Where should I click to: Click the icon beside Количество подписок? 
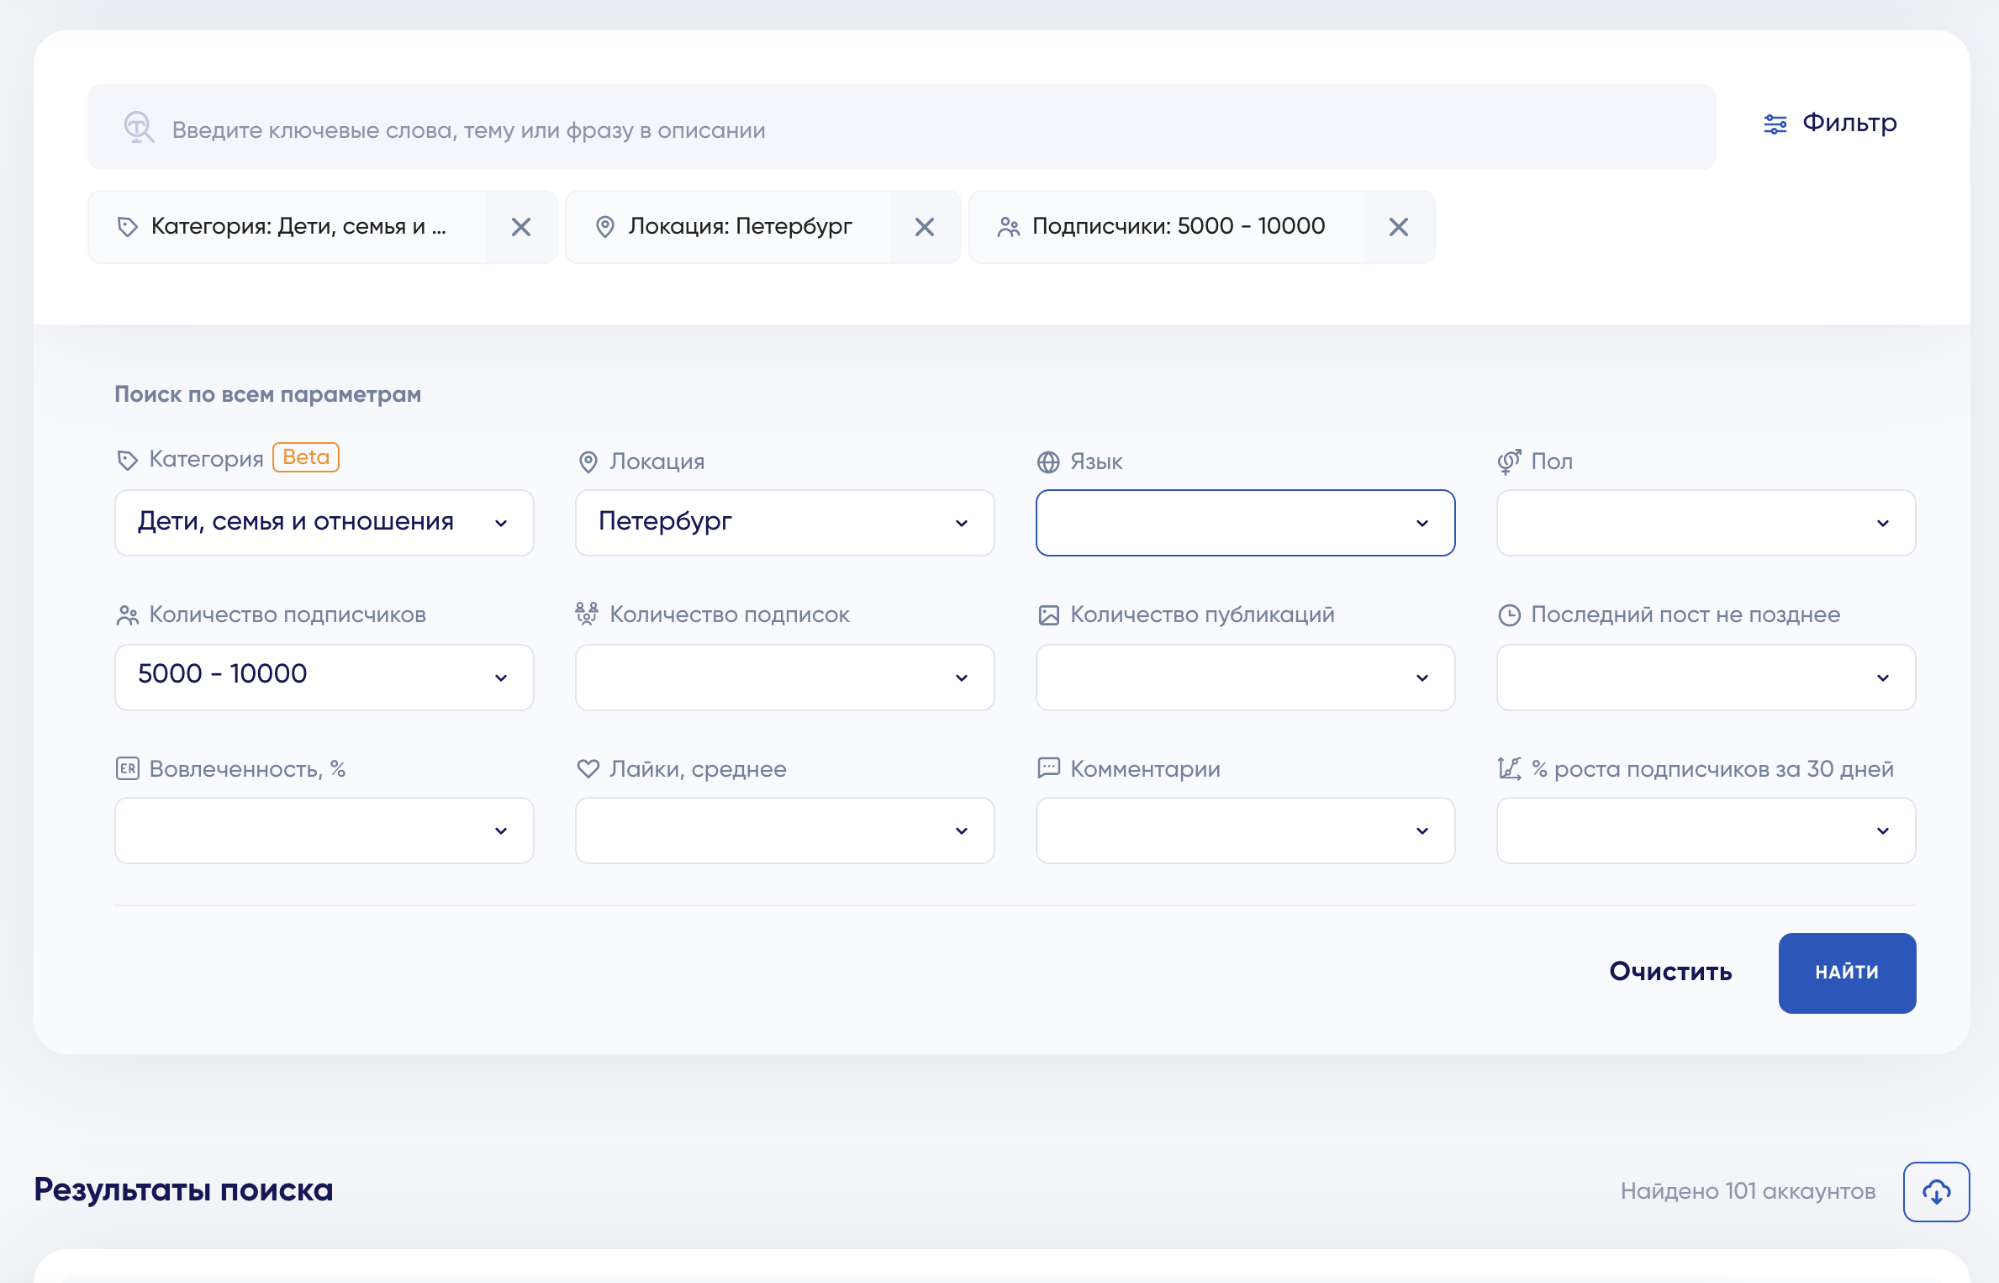(587, 614)
